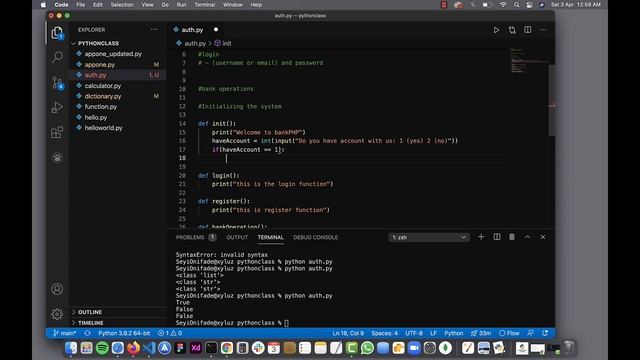Open Firefox from the Dock

133,348
